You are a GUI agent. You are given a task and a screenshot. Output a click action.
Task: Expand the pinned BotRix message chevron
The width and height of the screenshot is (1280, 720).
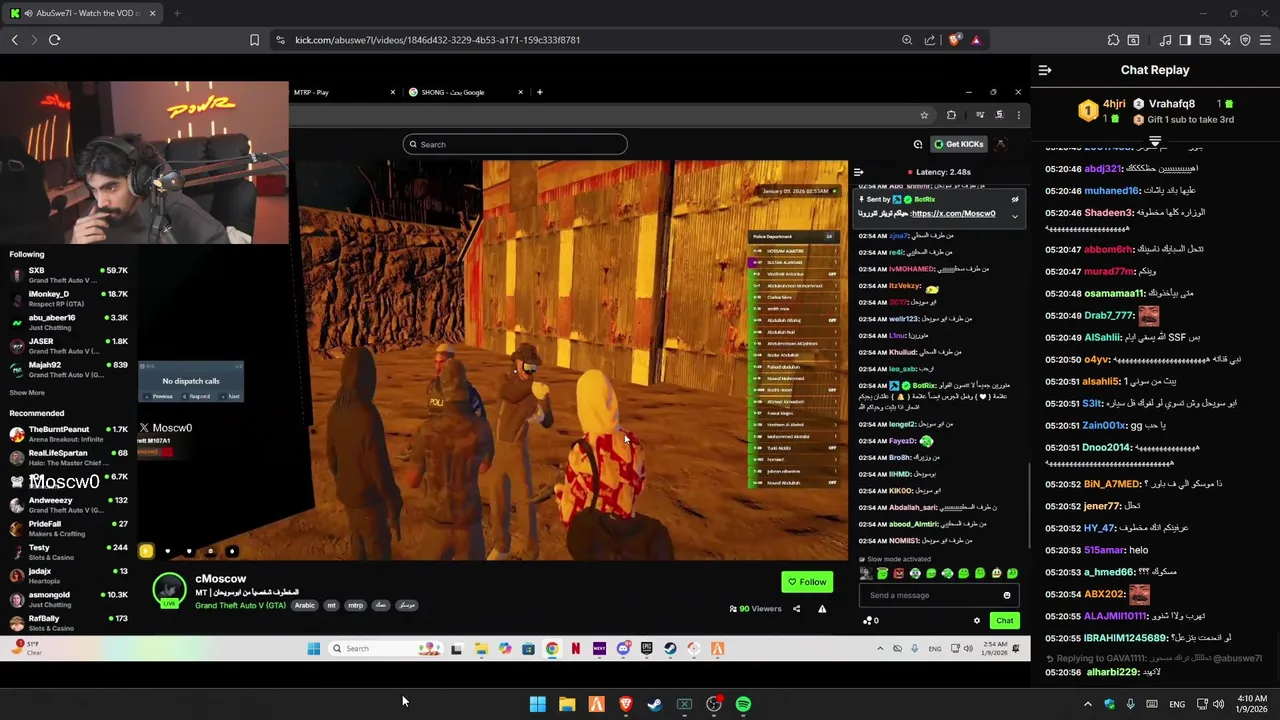(x=1014, y=216)
